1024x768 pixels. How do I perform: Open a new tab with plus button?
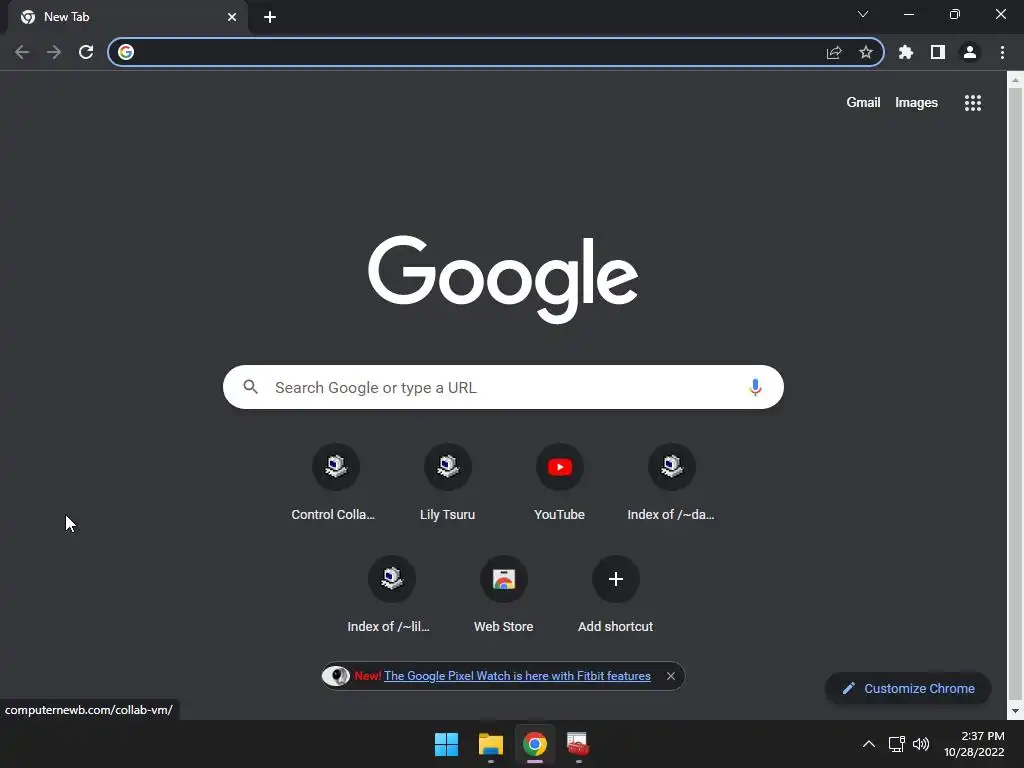point(270,17)
